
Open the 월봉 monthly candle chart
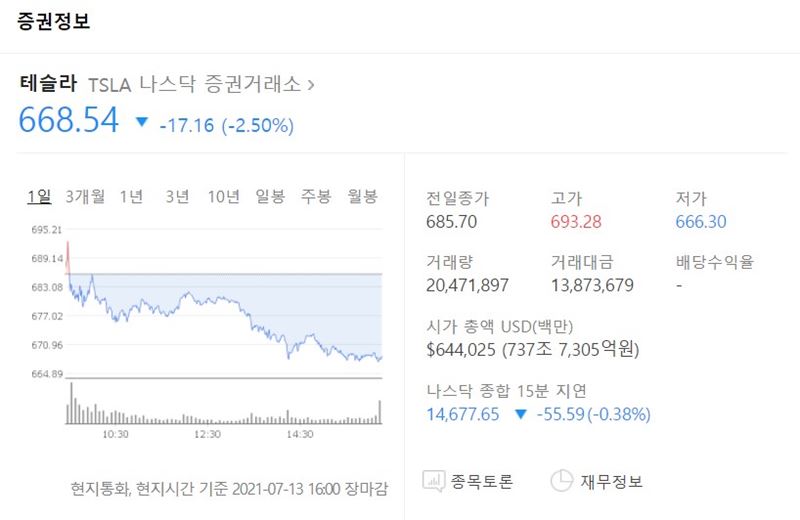(x=362, y=196)
